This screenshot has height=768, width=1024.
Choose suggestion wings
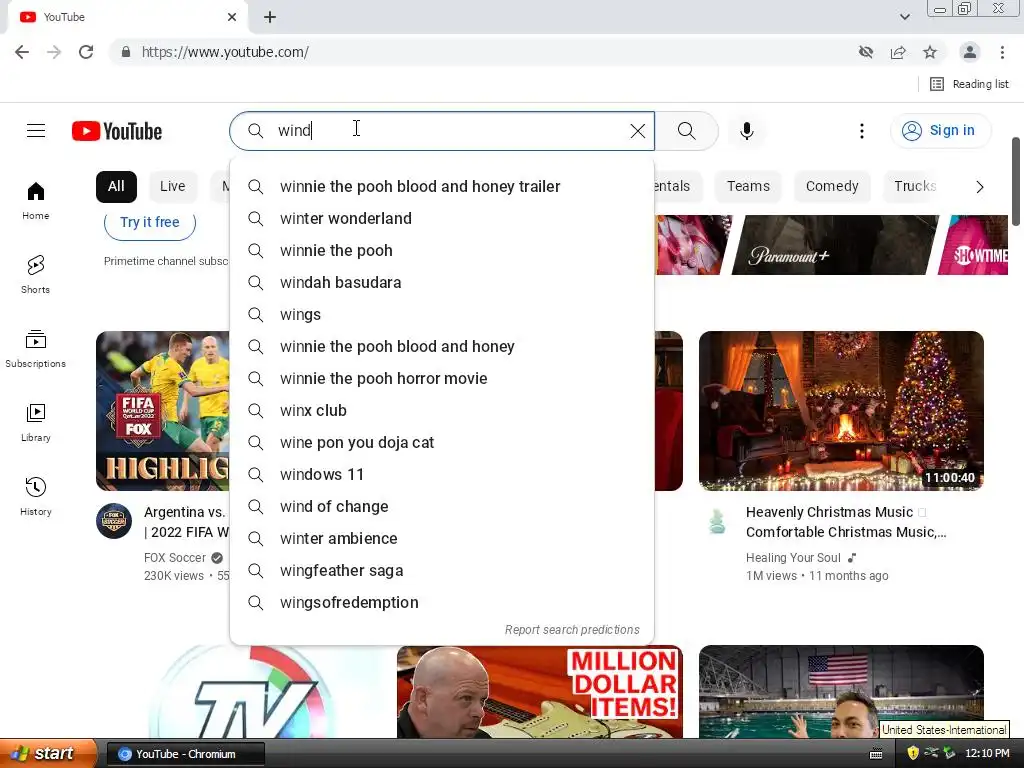(442, 315)
